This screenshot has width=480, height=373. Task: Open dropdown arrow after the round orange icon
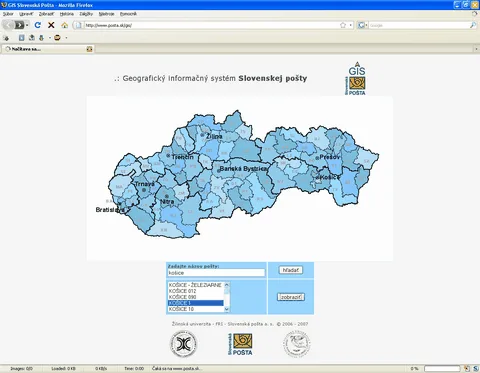pyautogui.click(x=66, y=38)
